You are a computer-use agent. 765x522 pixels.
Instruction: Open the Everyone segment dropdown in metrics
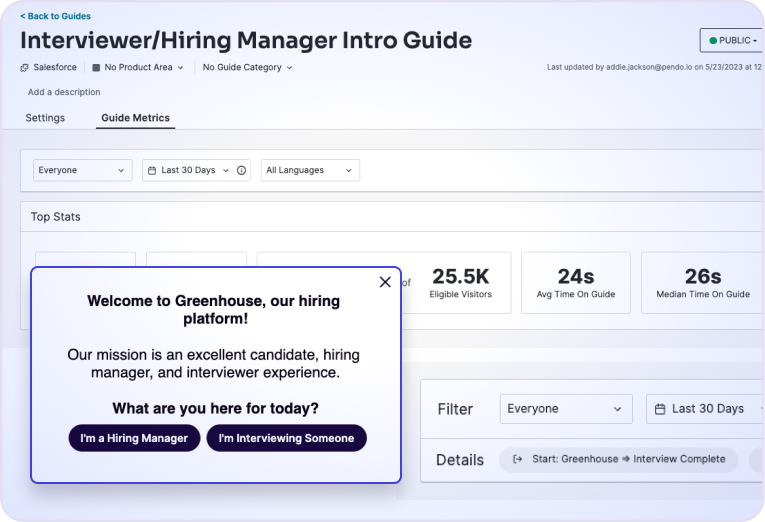[82, 170]
